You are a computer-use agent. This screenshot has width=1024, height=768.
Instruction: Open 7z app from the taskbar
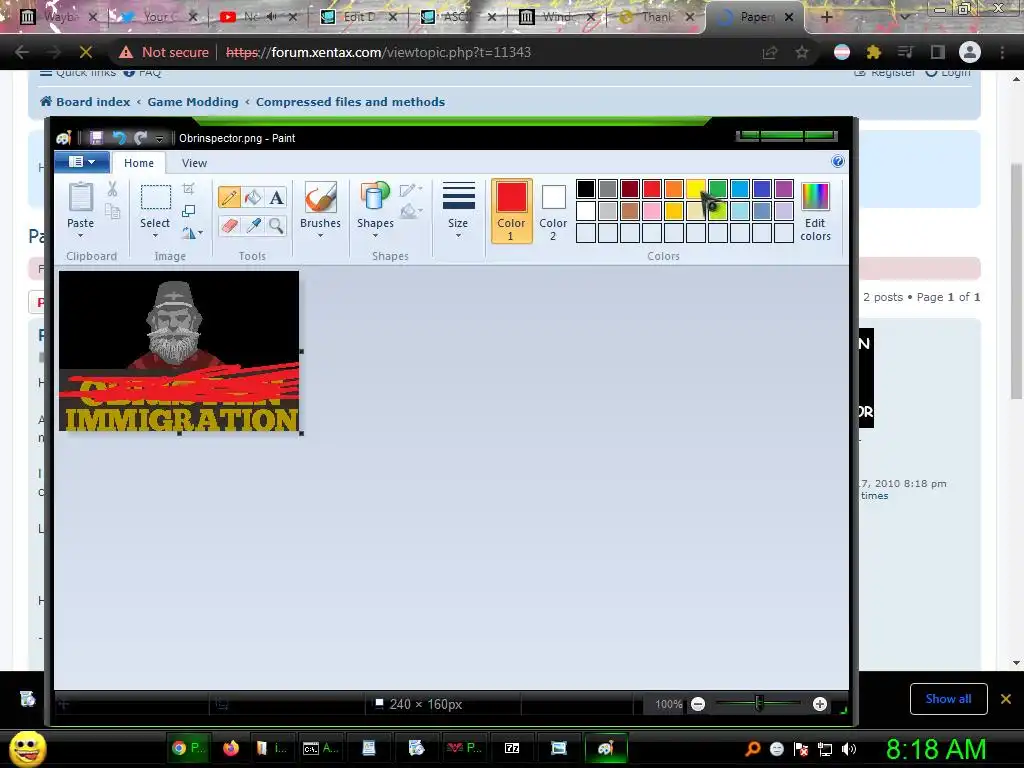(512, 748)
